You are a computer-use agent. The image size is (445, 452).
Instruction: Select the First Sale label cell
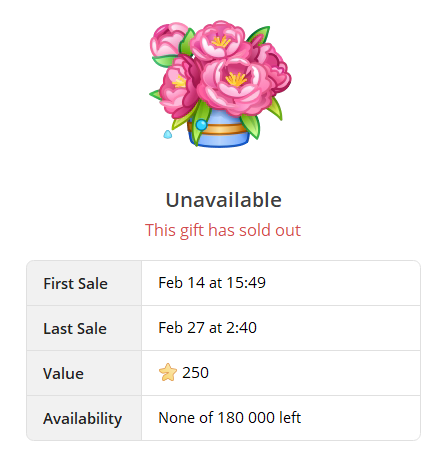(x=84, y=283)
